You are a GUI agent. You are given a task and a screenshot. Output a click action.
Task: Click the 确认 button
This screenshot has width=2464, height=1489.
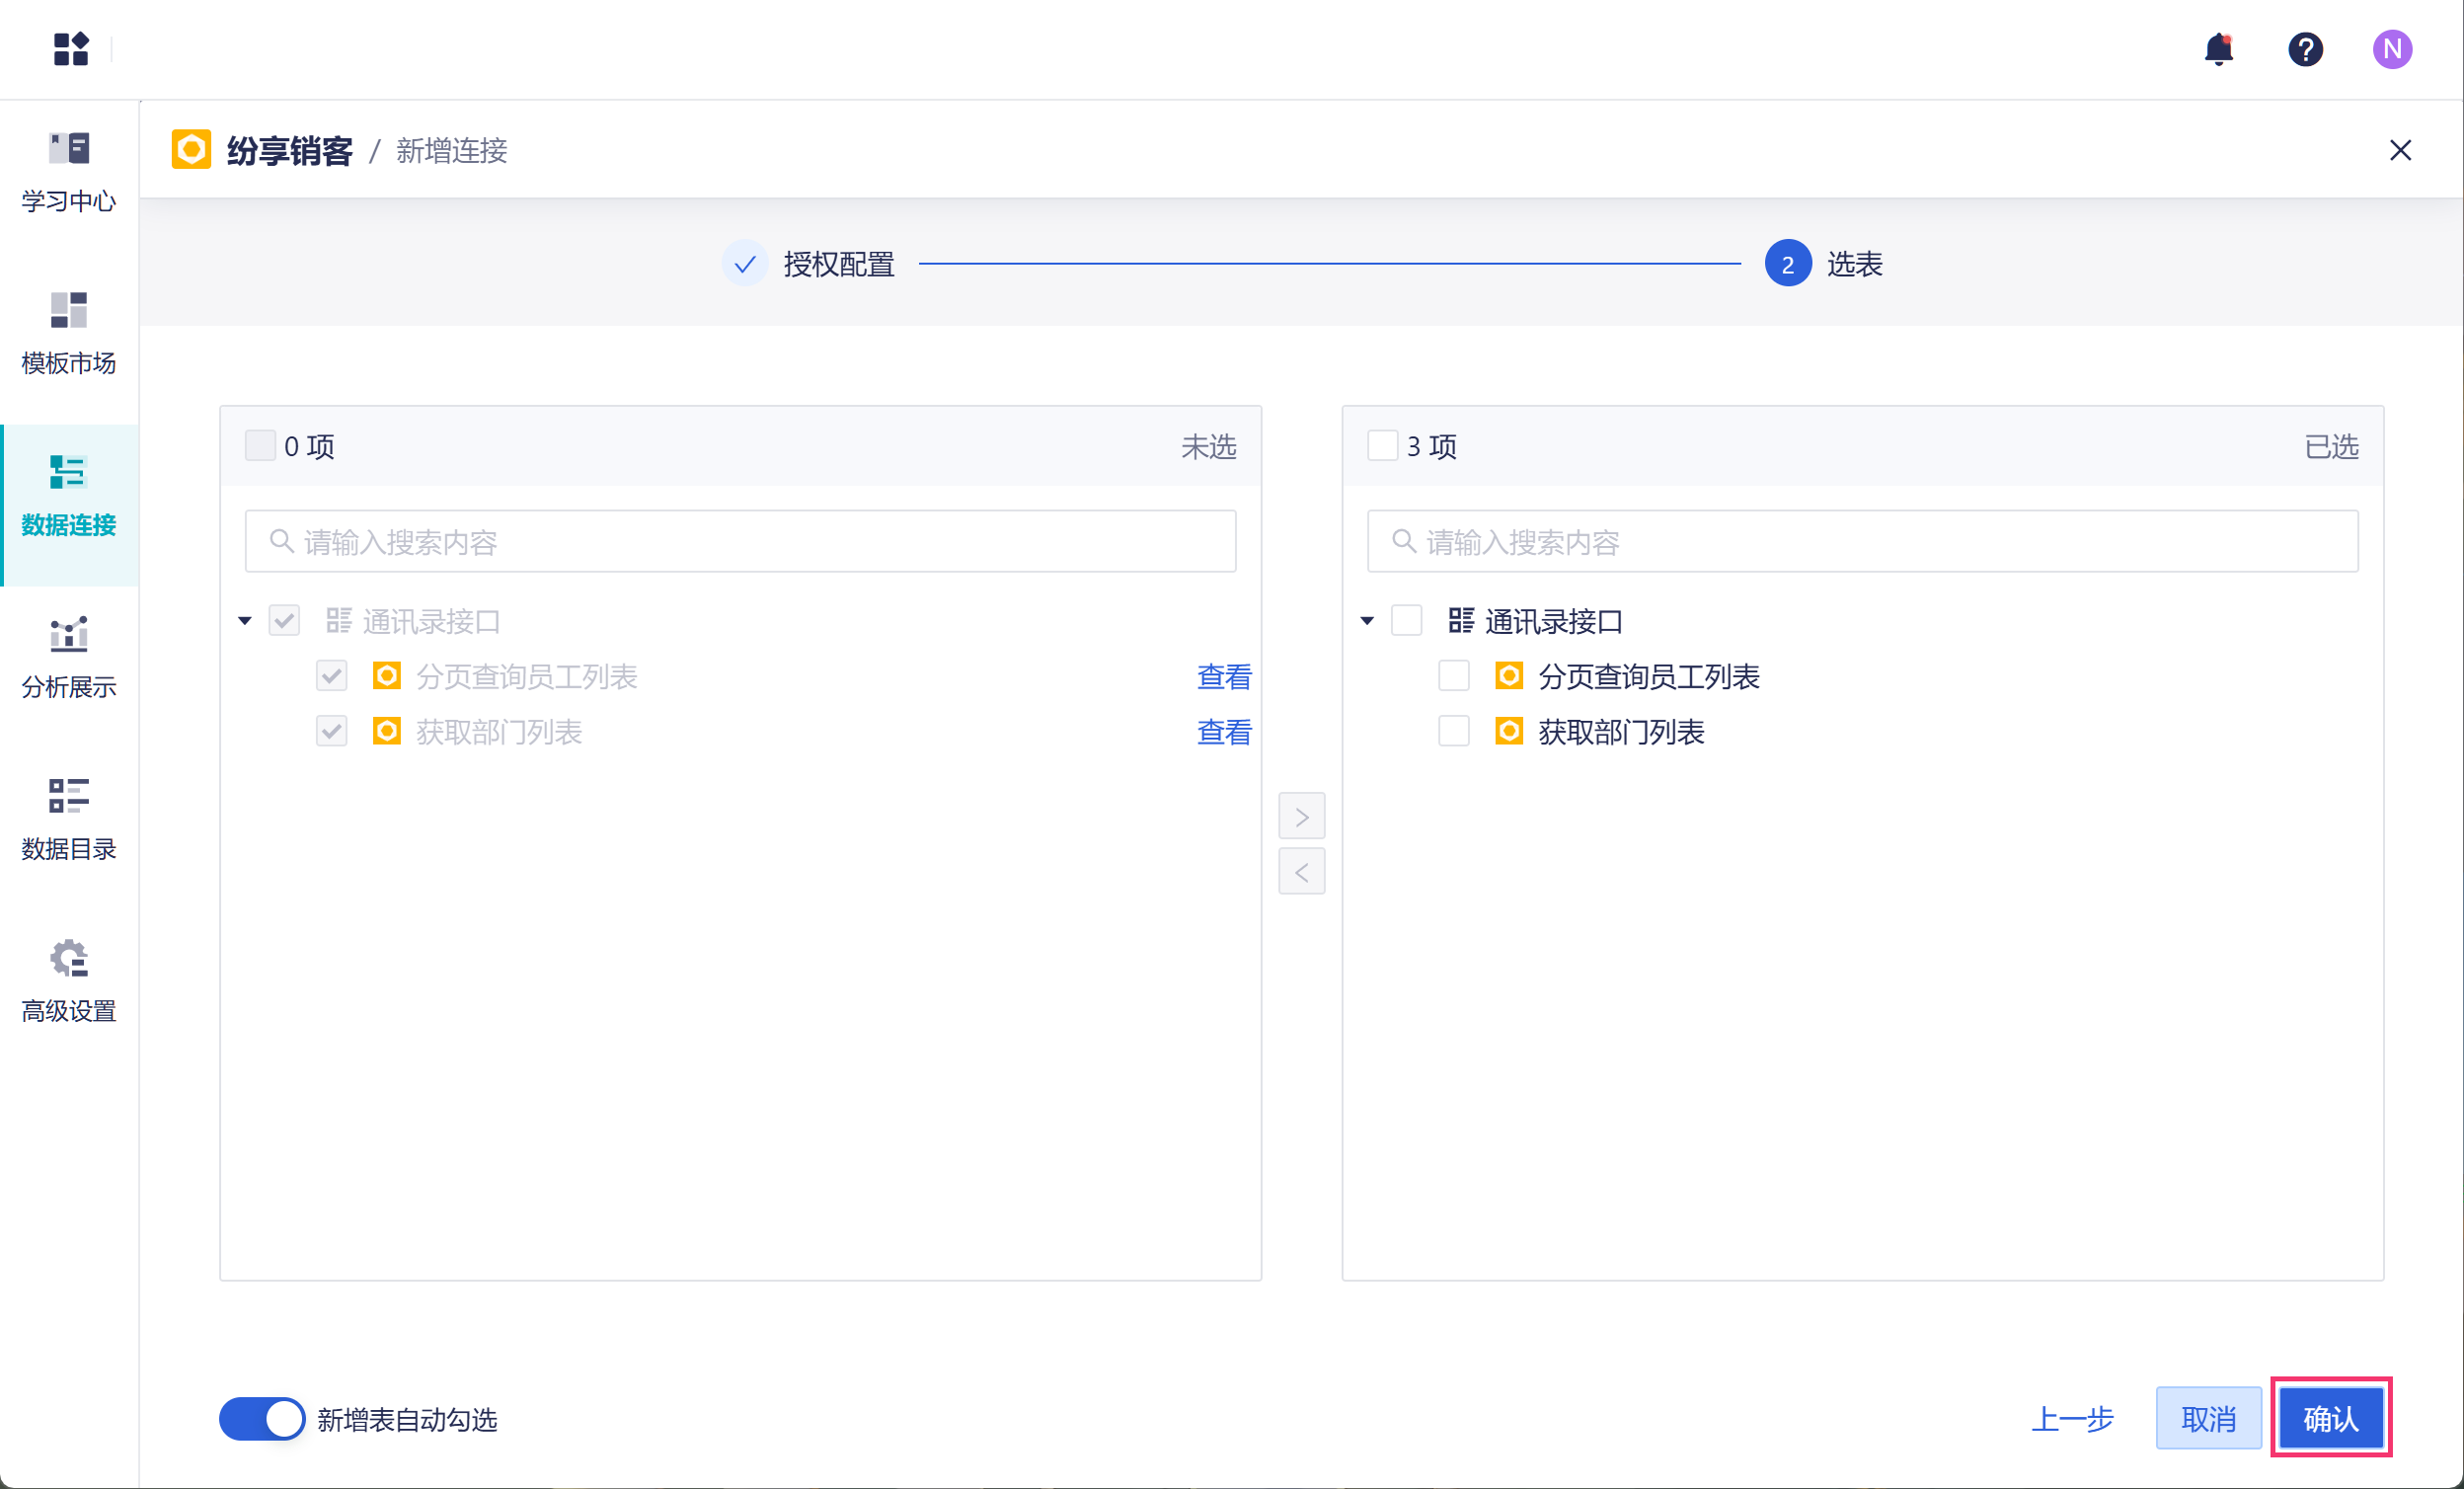[2330, 1417]
